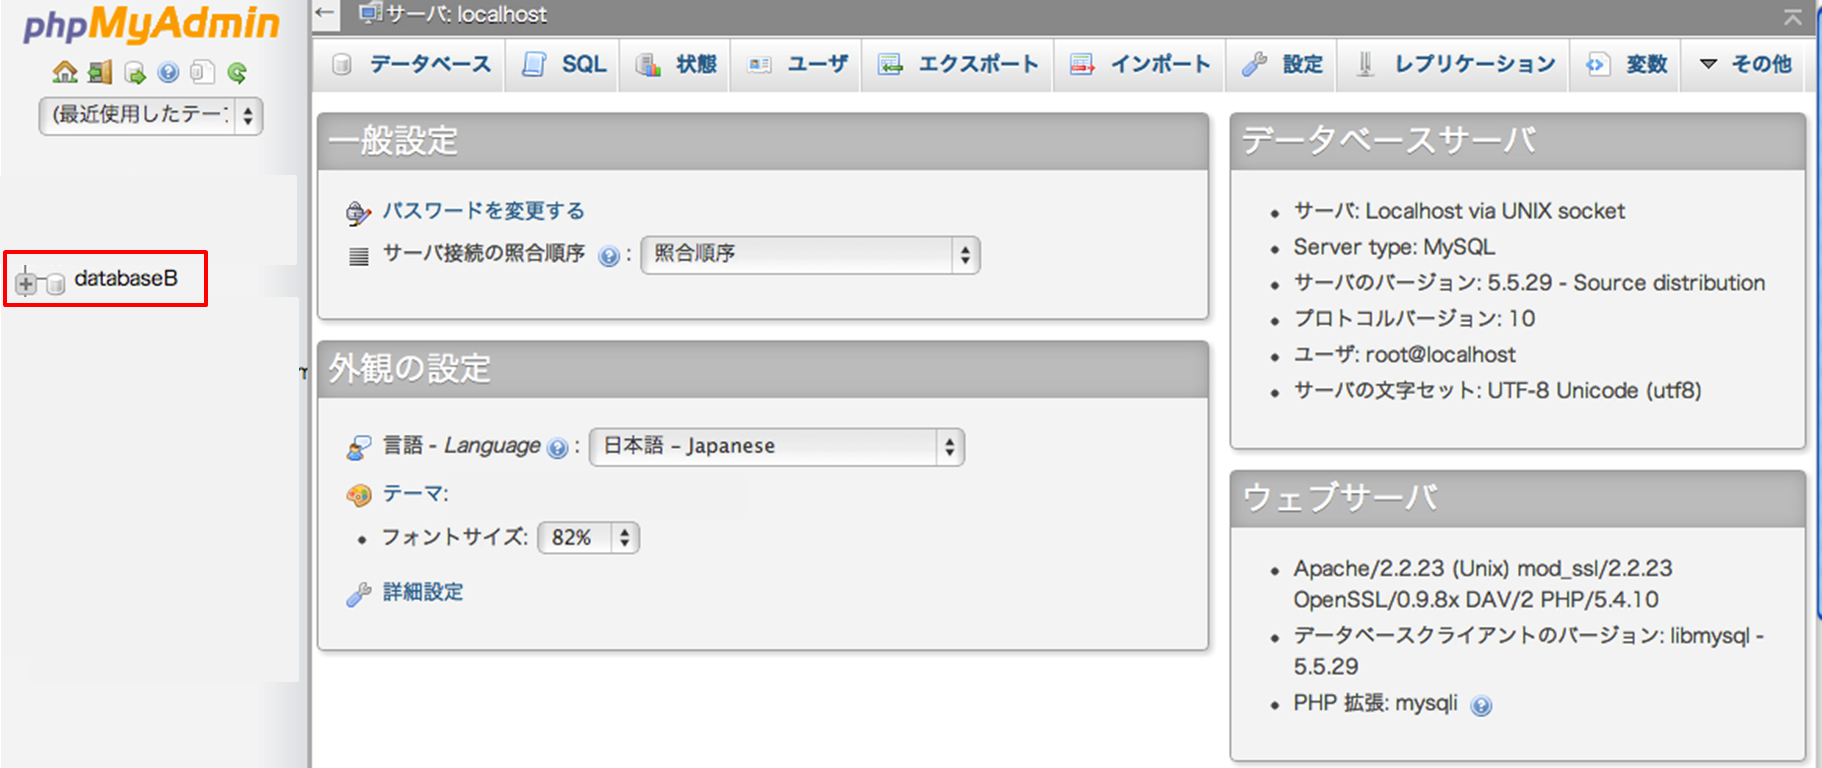
Task: Open the query window icon
Action: [x=134, y=72]
